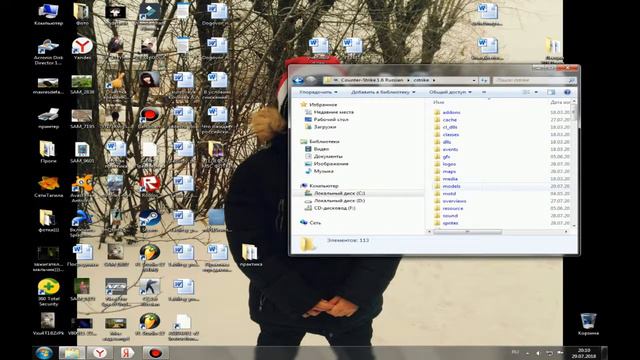Image resolution: width=640 pixels, height=360 pixels.
Task: Click Explorer icon in taskbar
Action: (x=72, y=353)
